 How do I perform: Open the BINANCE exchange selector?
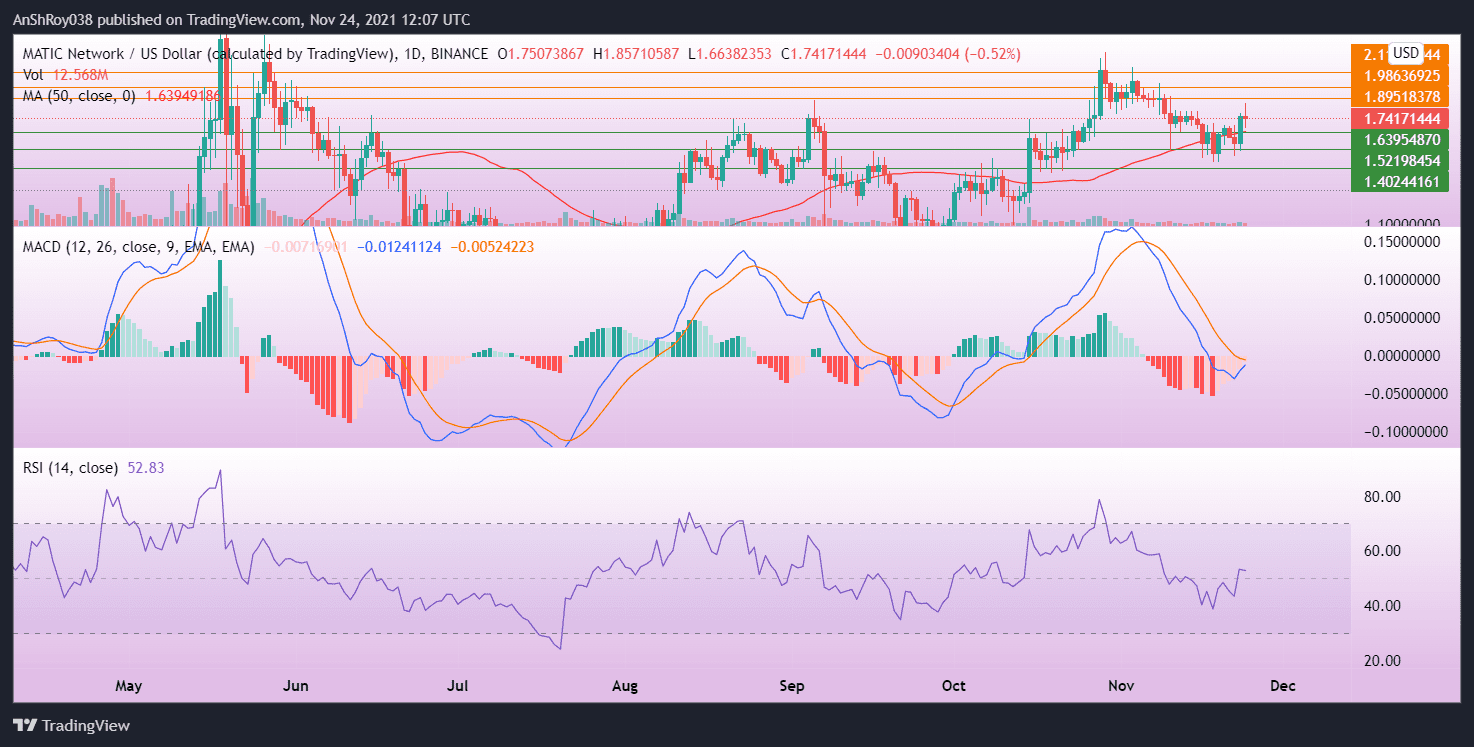pos(457,54)
